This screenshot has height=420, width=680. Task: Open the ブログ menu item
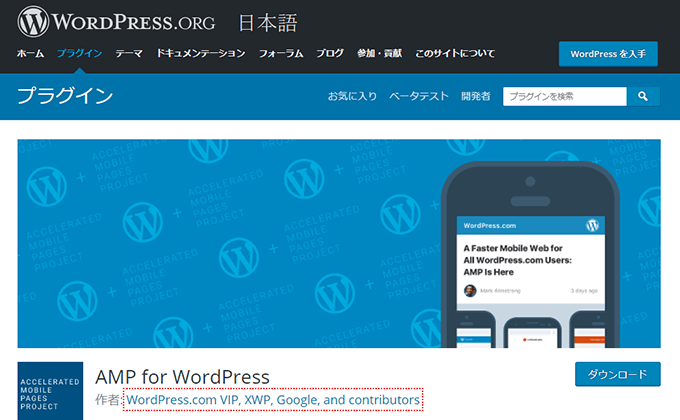[x=330, y=53]
